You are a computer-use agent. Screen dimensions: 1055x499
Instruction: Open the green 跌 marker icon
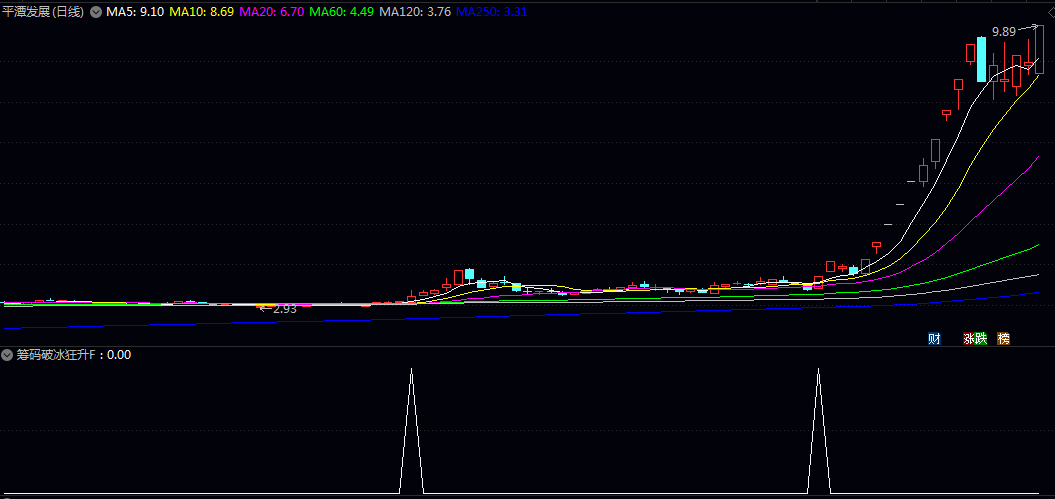[x=981, y=339]
